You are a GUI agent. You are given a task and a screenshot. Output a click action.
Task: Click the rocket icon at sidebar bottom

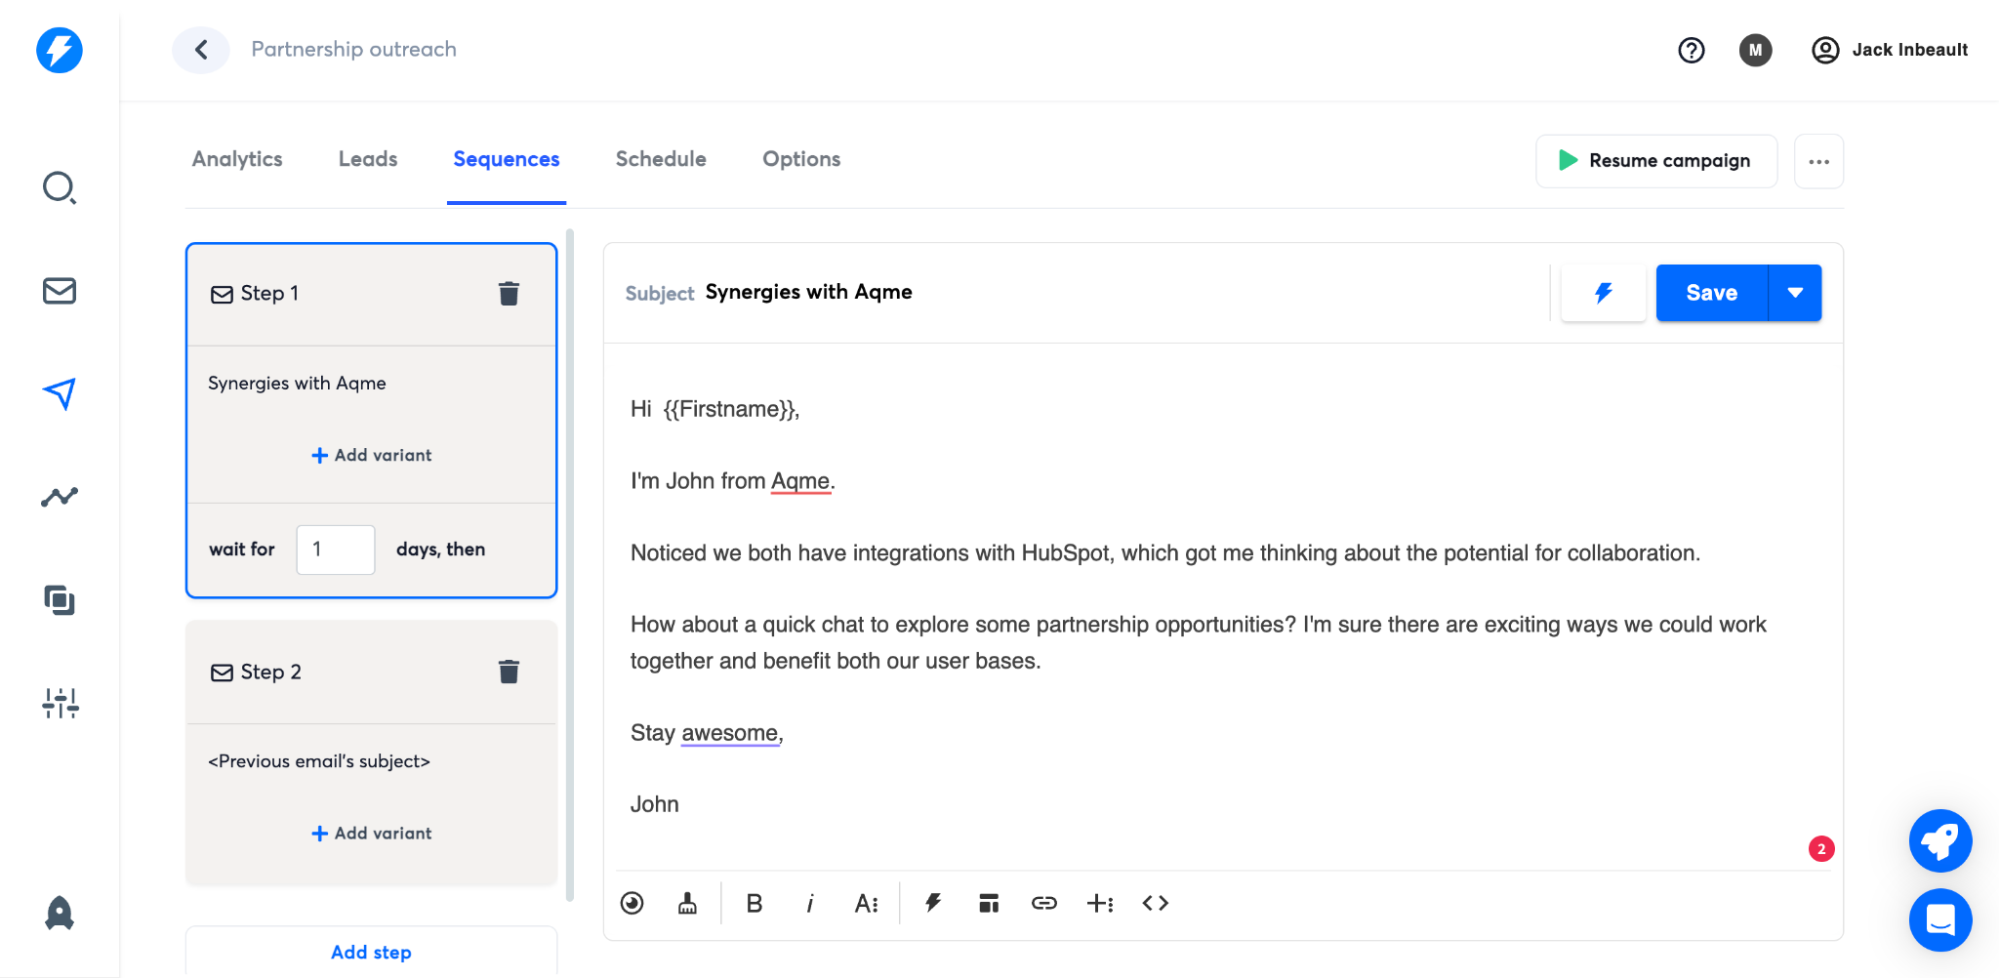click(x=59, y=913)
